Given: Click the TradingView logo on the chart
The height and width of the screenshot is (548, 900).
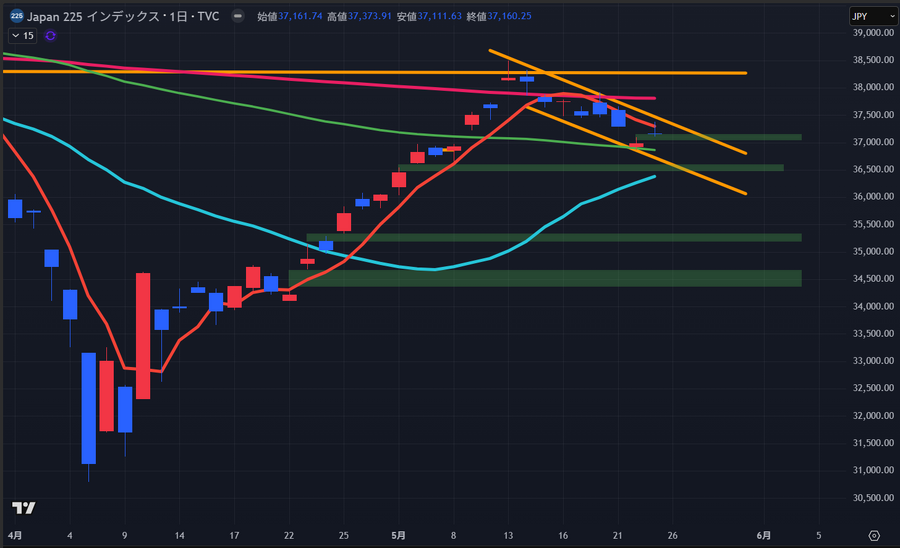Looking at the screenshot, I should [24, 507].
